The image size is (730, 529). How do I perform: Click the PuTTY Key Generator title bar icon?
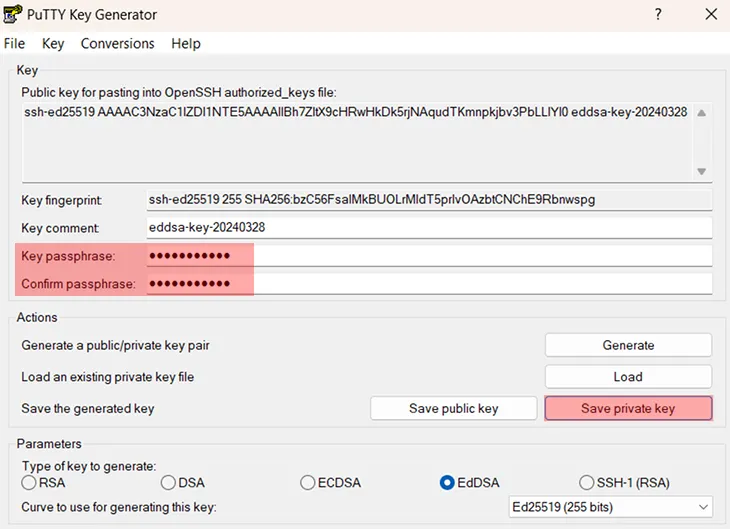(14, 15)
